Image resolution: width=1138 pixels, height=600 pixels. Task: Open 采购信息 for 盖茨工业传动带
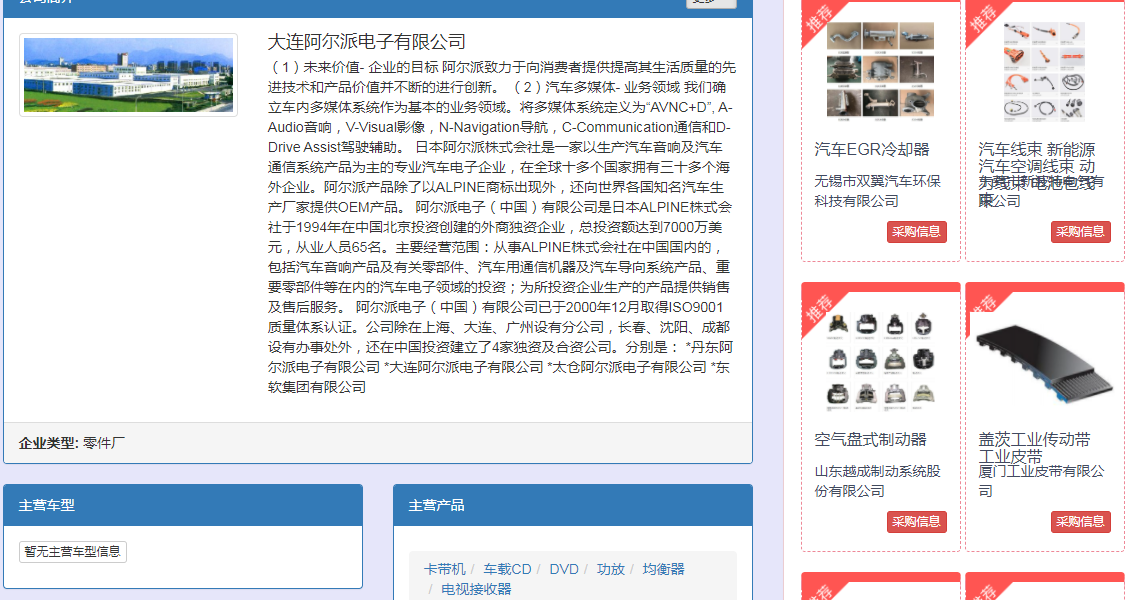(1081, 522)
